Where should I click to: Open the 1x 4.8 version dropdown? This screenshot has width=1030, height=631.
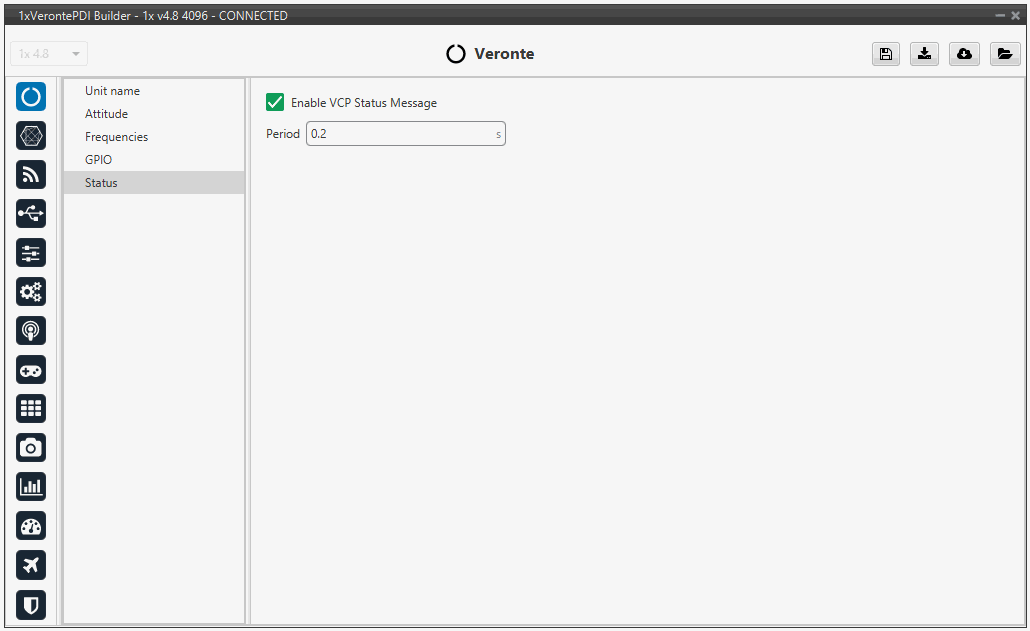coord(49,54)
